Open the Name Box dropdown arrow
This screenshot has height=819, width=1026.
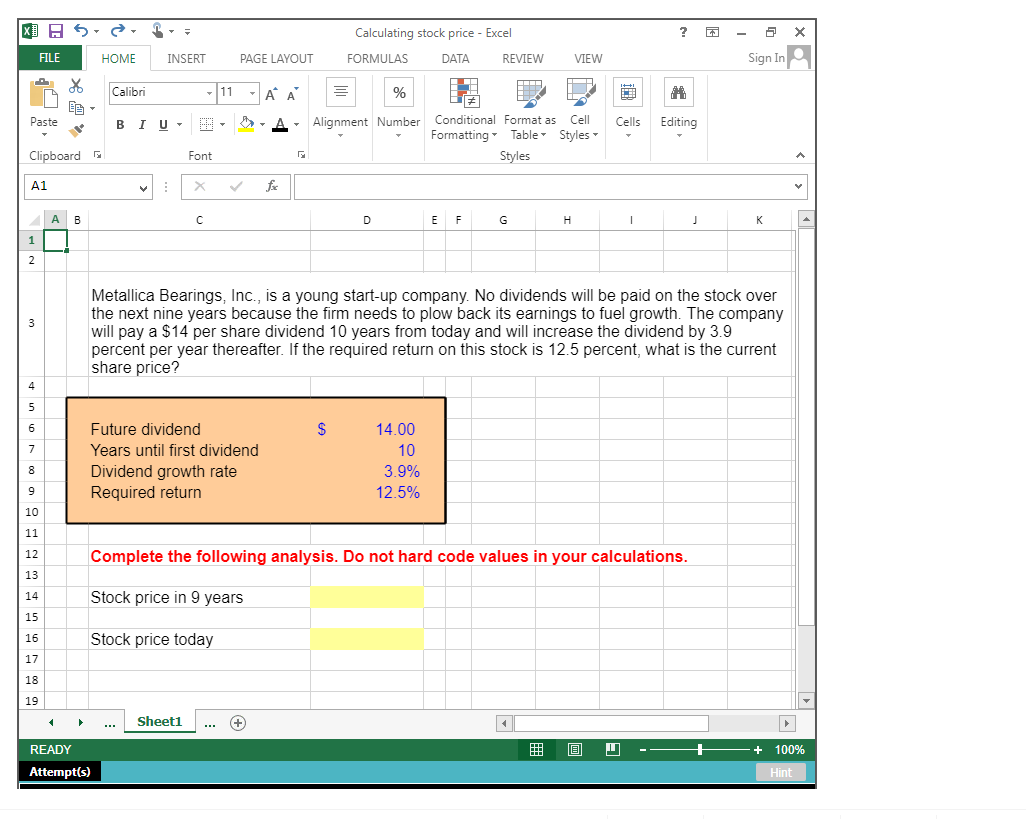(142, 186)
